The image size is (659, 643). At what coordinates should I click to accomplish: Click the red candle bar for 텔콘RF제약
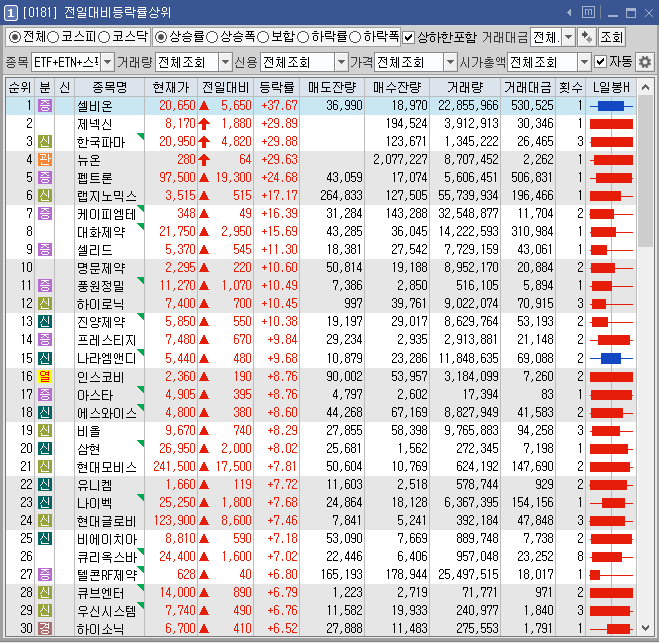(595, 575)
